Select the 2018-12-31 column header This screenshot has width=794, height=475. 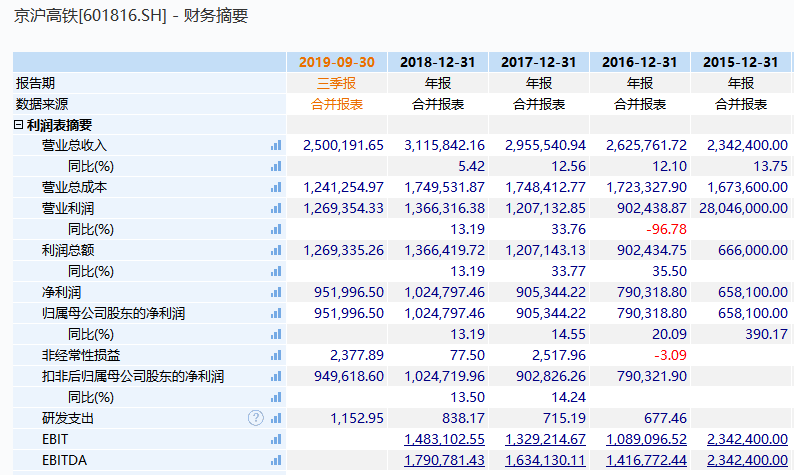point(438,62)
